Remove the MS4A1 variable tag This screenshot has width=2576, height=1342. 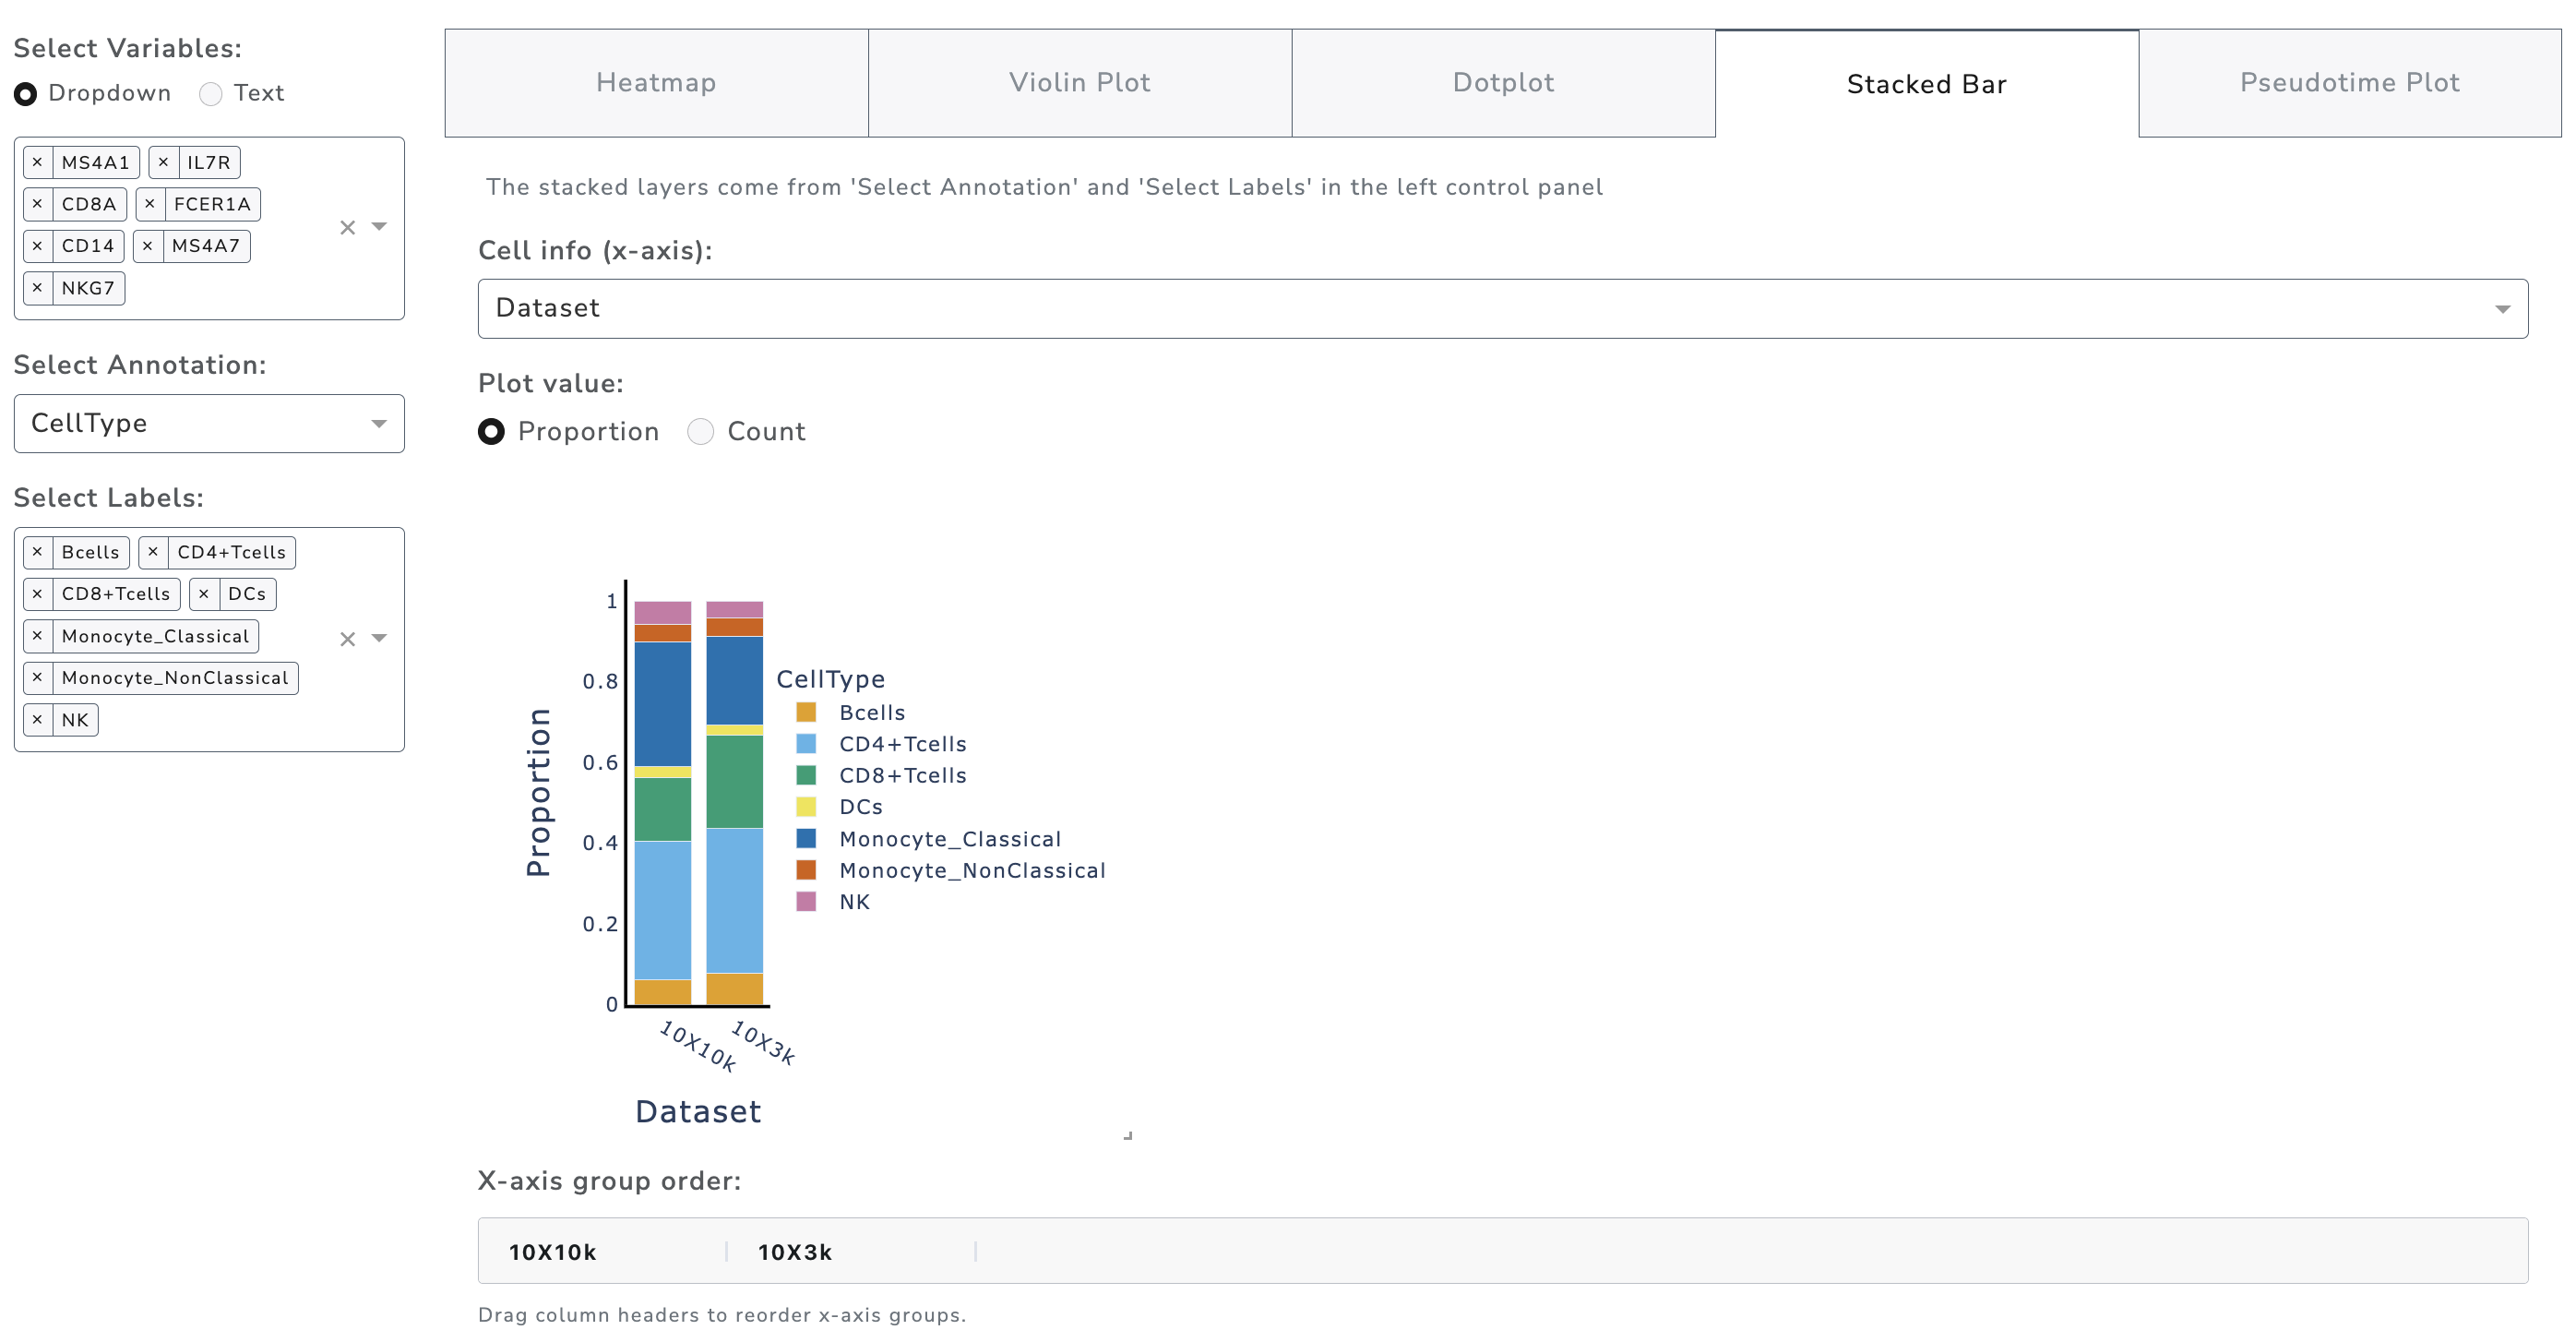[x=37, y=162]
